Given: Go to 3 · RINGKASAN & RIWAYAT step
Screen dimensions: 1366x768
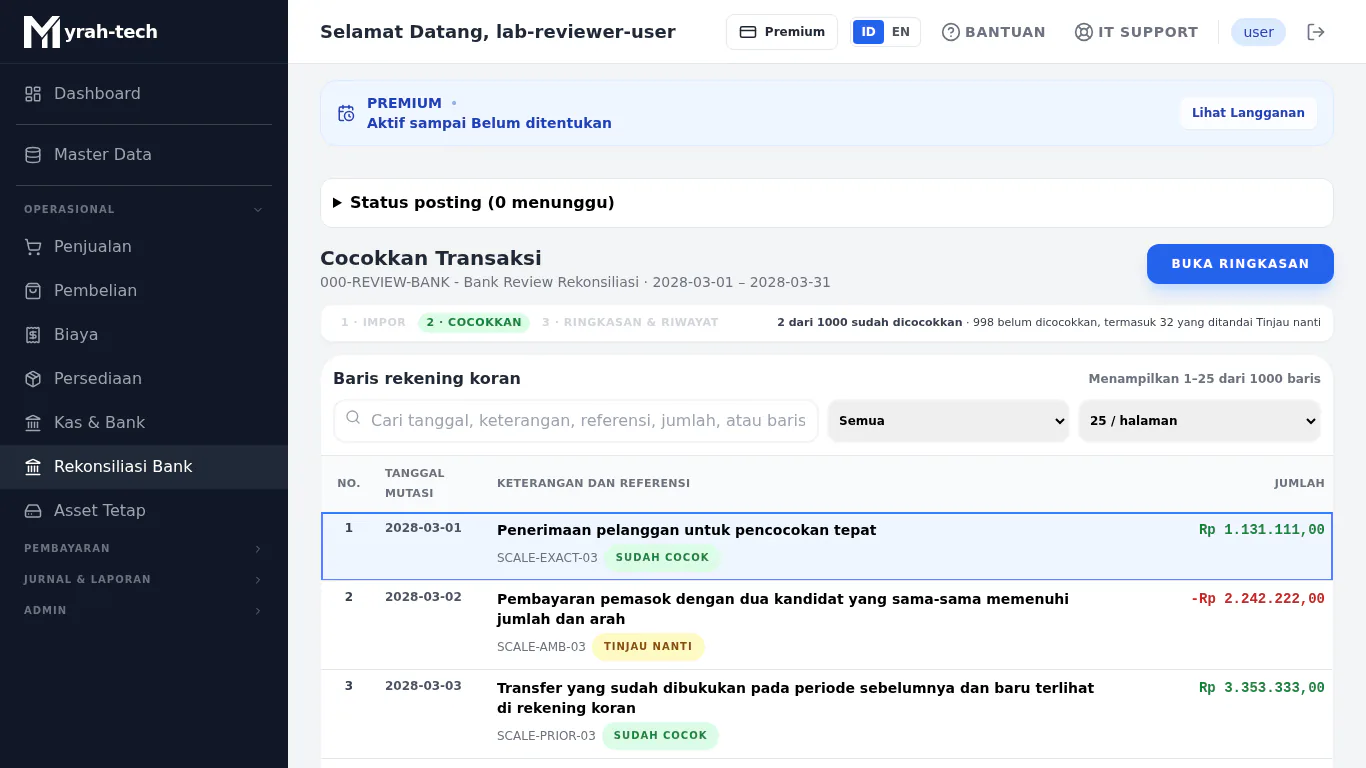Looking at the screenshot, I should [x=630, y=322].
